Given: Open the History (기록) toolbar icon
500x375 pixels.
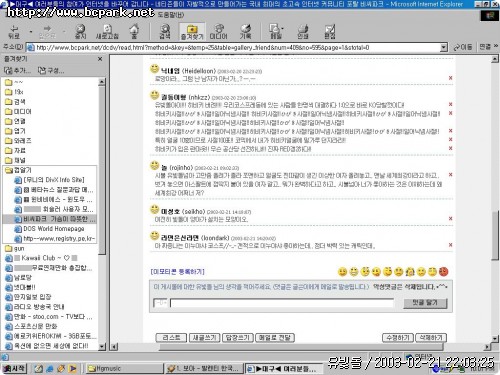Looking at the screenshot, I should click(x=246, y=32).
